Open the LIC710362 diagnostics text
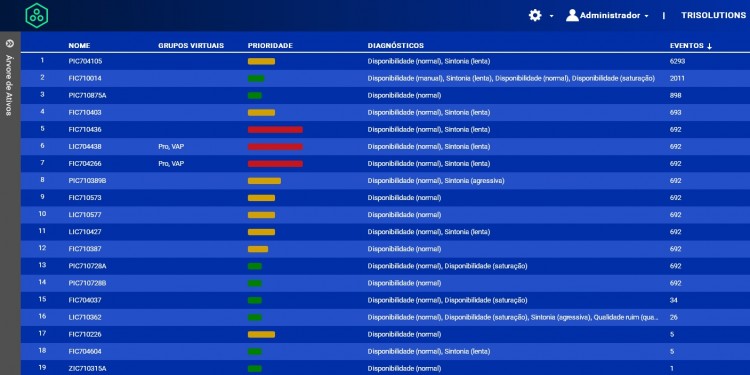 [513, 317]
